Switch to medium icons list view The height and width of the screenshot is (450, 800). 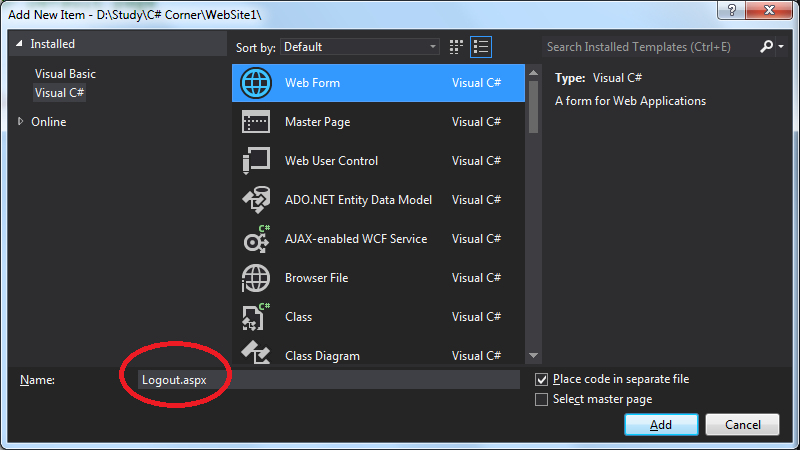tap(482, 47)
